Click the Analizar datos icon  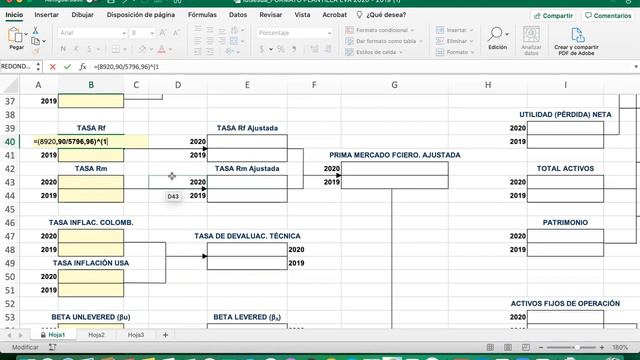(x=531, y=34)
